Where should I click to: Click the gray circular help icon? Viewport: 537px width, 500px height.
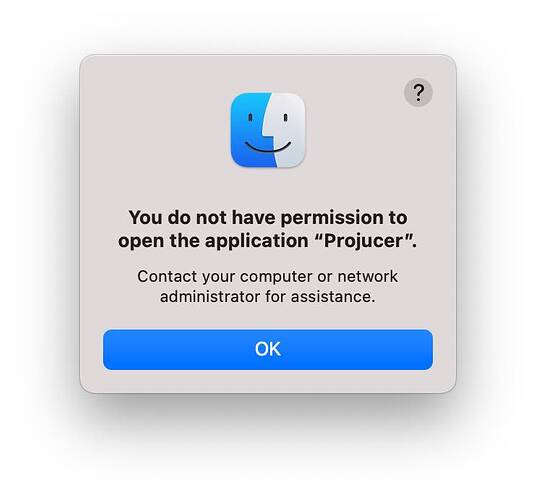(418, 92)
